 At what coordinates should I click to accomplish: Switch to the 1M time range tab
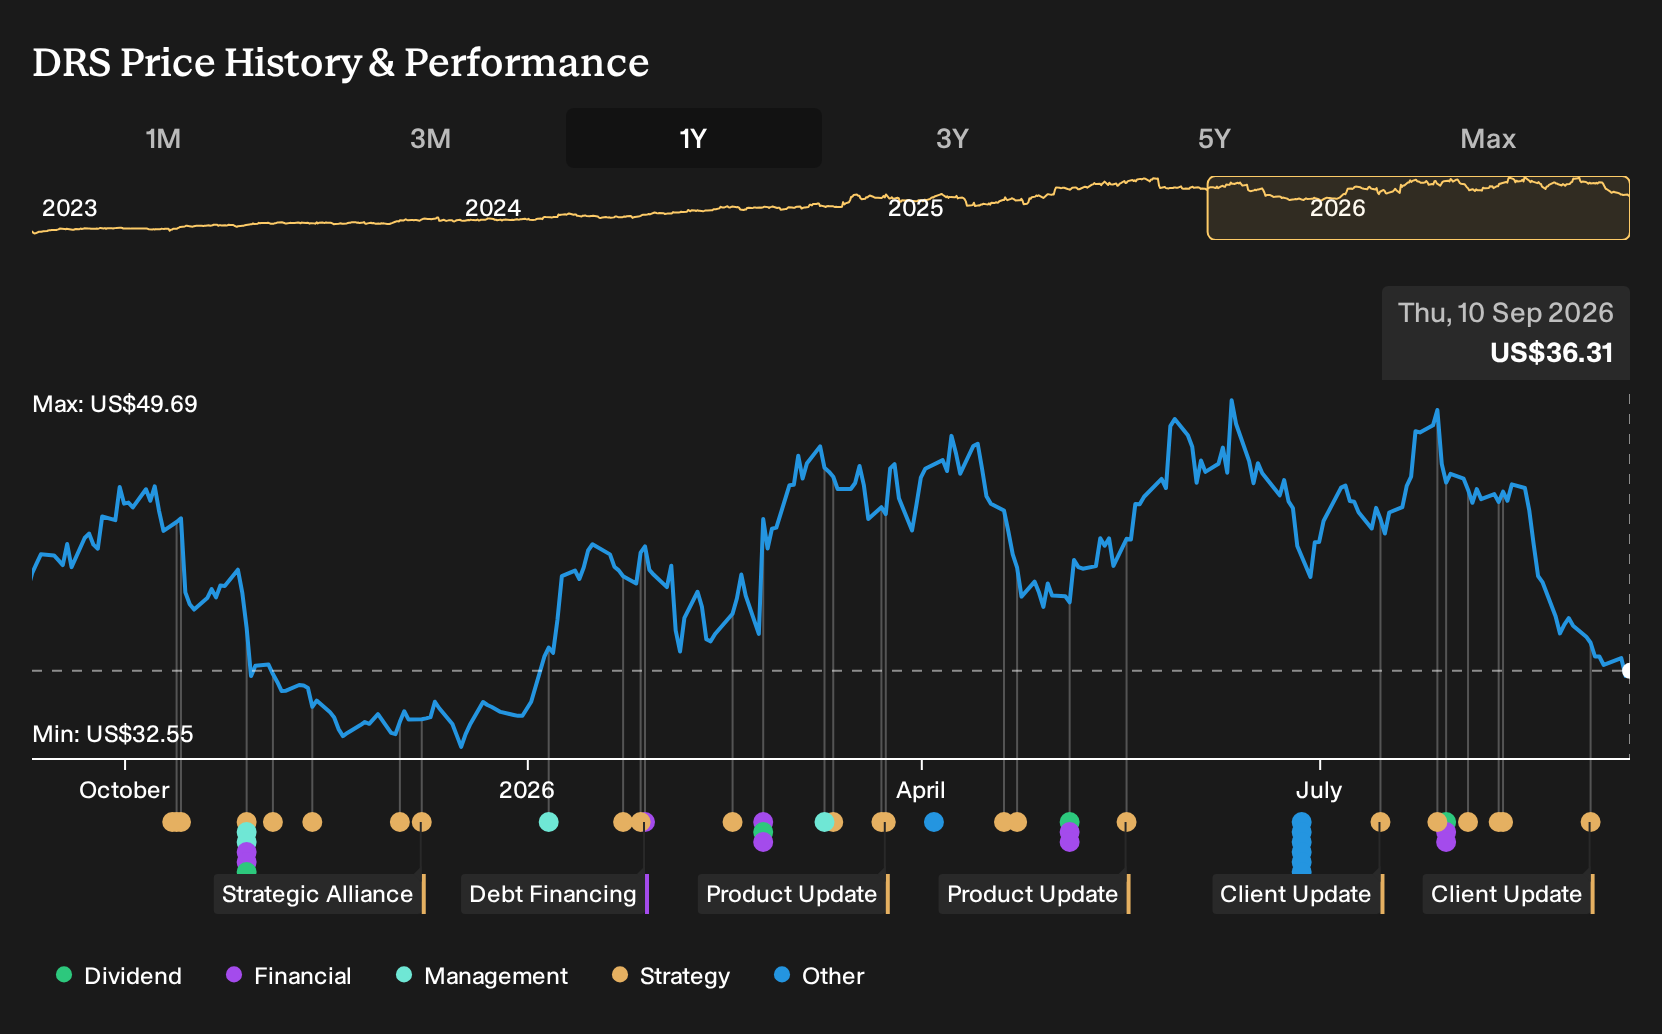coord(163,138)
